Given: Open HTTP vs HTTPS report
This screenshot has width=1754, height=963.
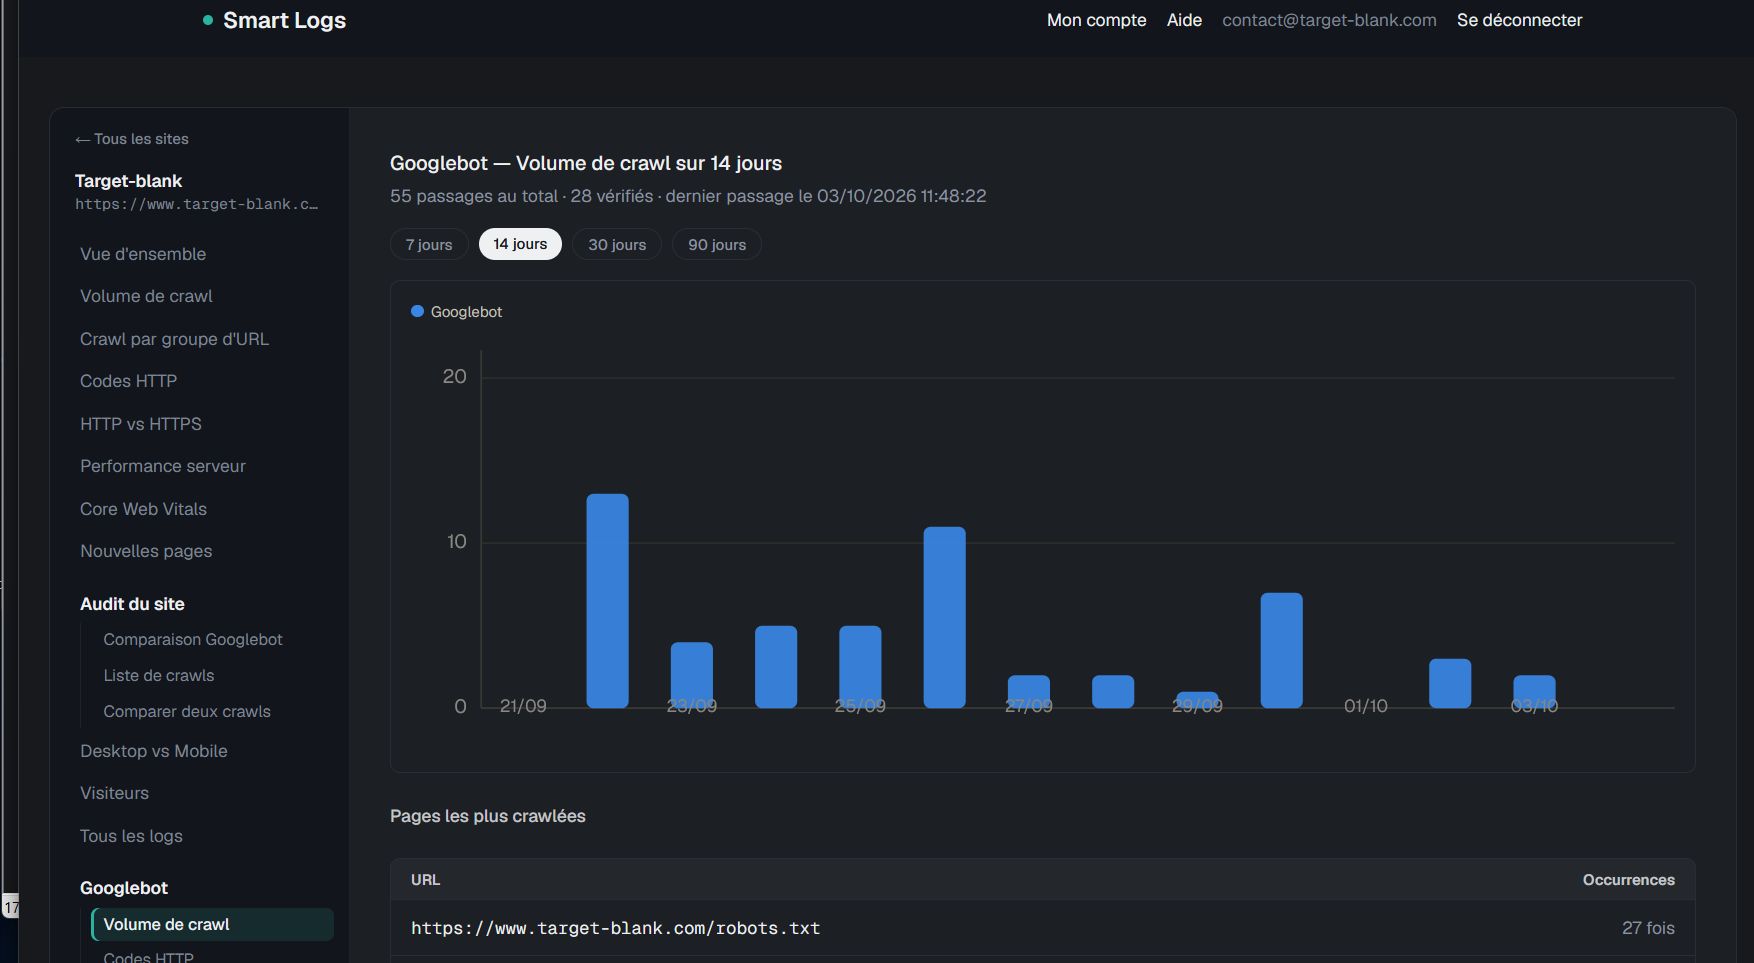Looking at the screenshot, I should tap(140, 424).
